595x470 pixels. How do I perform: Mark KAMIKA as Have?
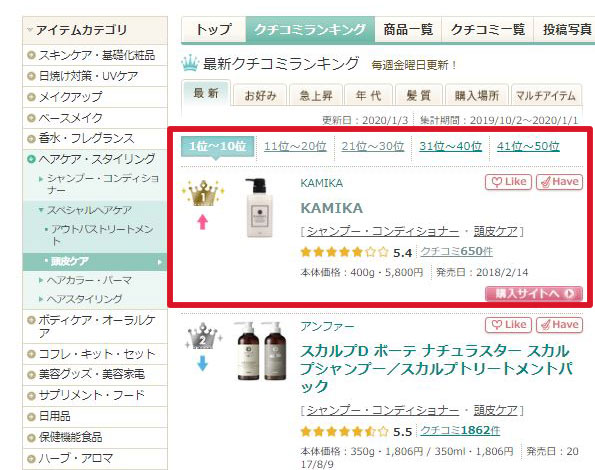point(559,182)
